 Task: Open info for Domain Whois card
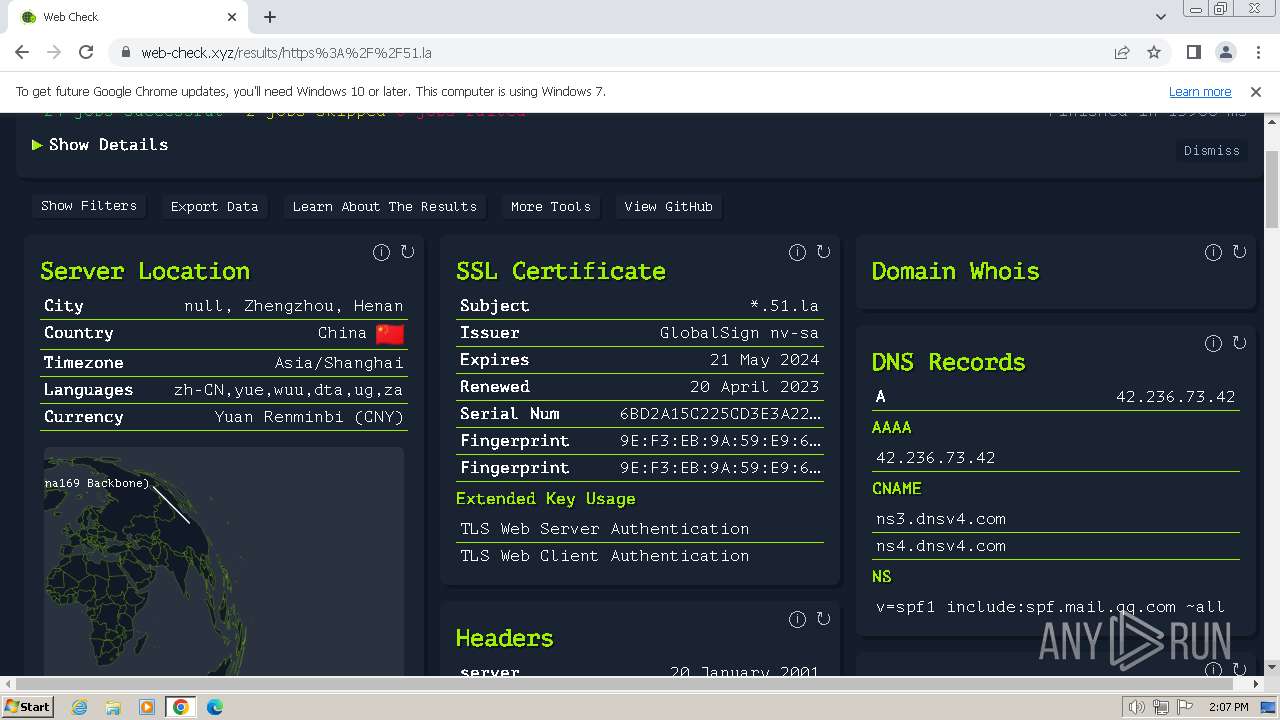click(x=1213, y=253)
